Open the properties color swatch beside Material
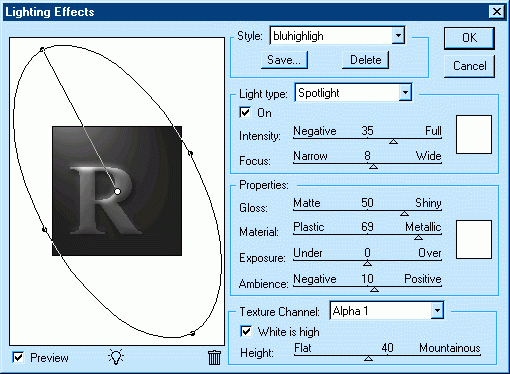The height and width of the screenshot is (374, 510). (474, 239)
